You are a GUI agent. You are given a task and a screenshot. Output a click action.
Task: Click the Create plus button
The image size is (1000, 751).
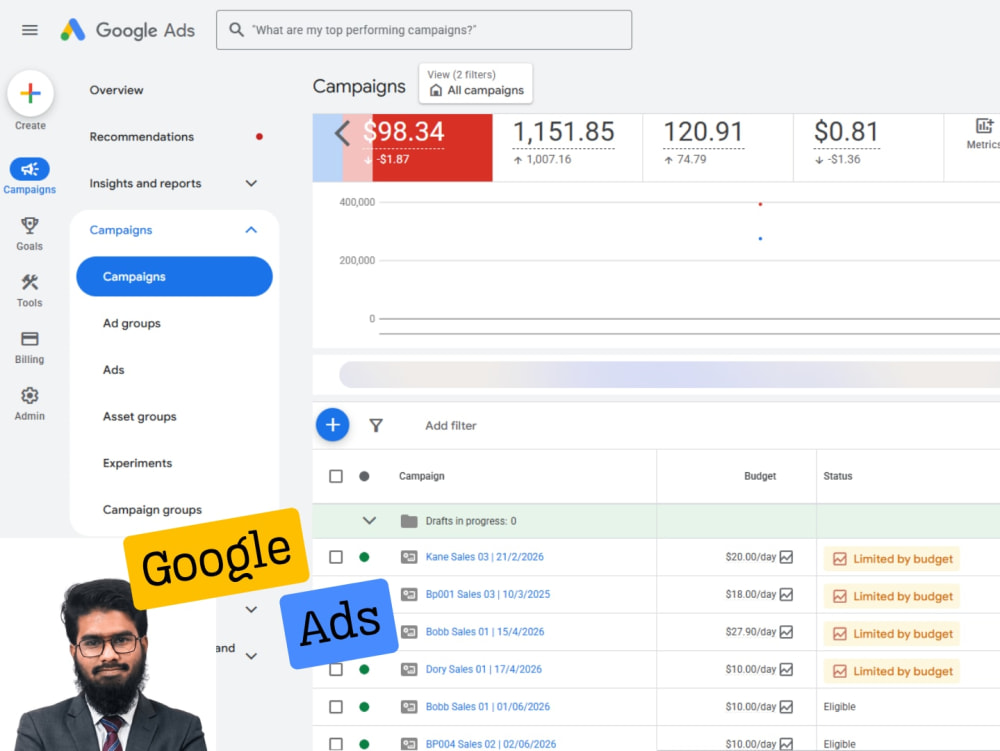click(30, 93)
